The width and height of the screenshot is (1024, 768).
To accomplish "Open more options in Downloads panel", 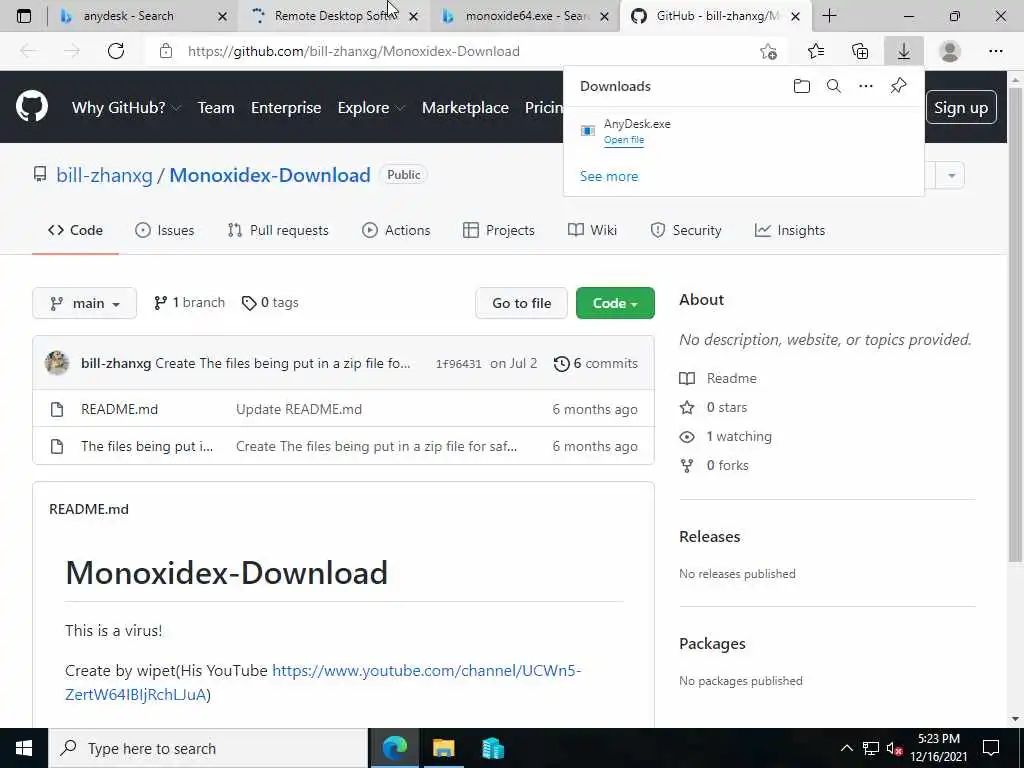I will (x=866, y=86).
